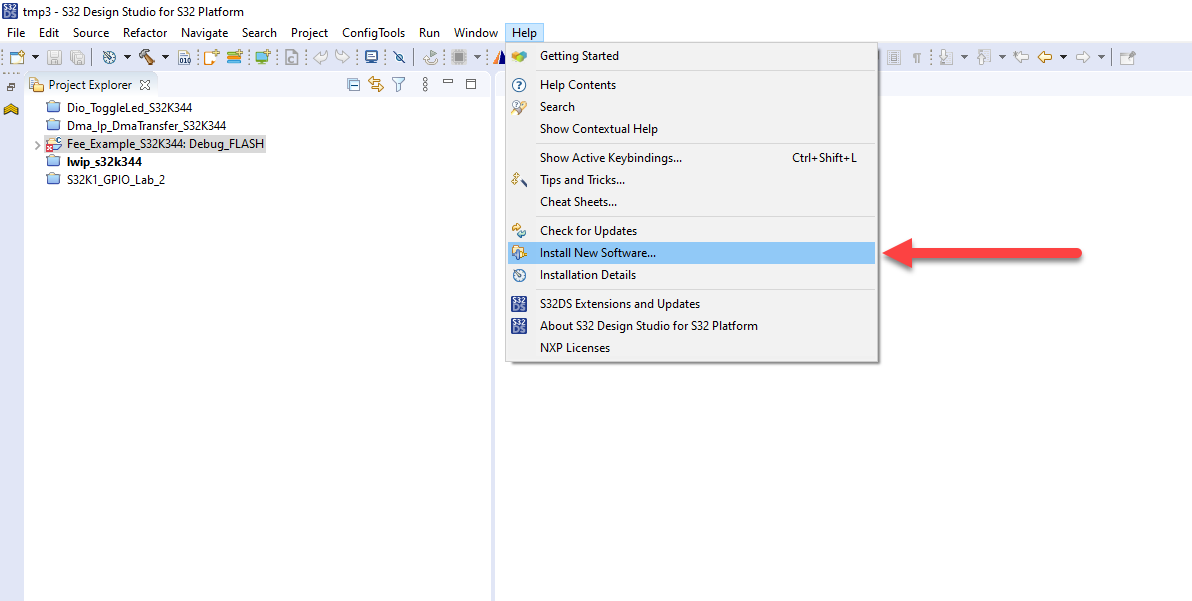Image resolution: width=1192 pixels, height=601 pixels.
Task: Click Check for Updates in the Help menu
Action: [586, 230]
